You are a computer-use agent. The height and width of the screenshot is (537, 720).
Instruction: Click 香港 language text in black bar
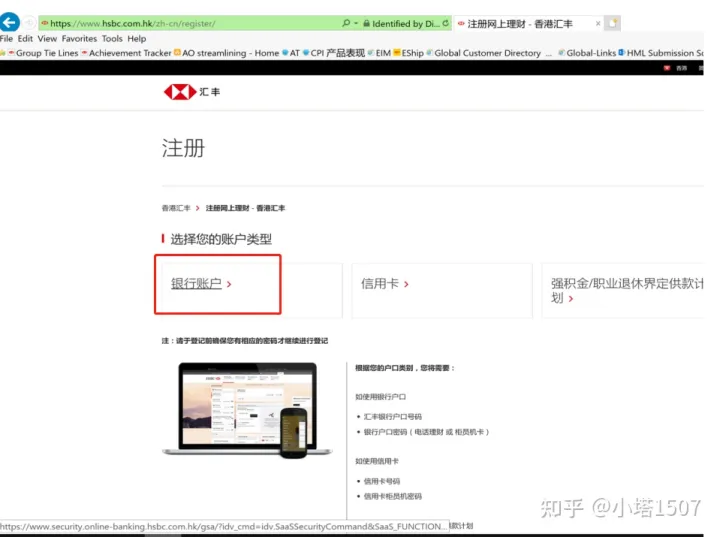(681, 68)
